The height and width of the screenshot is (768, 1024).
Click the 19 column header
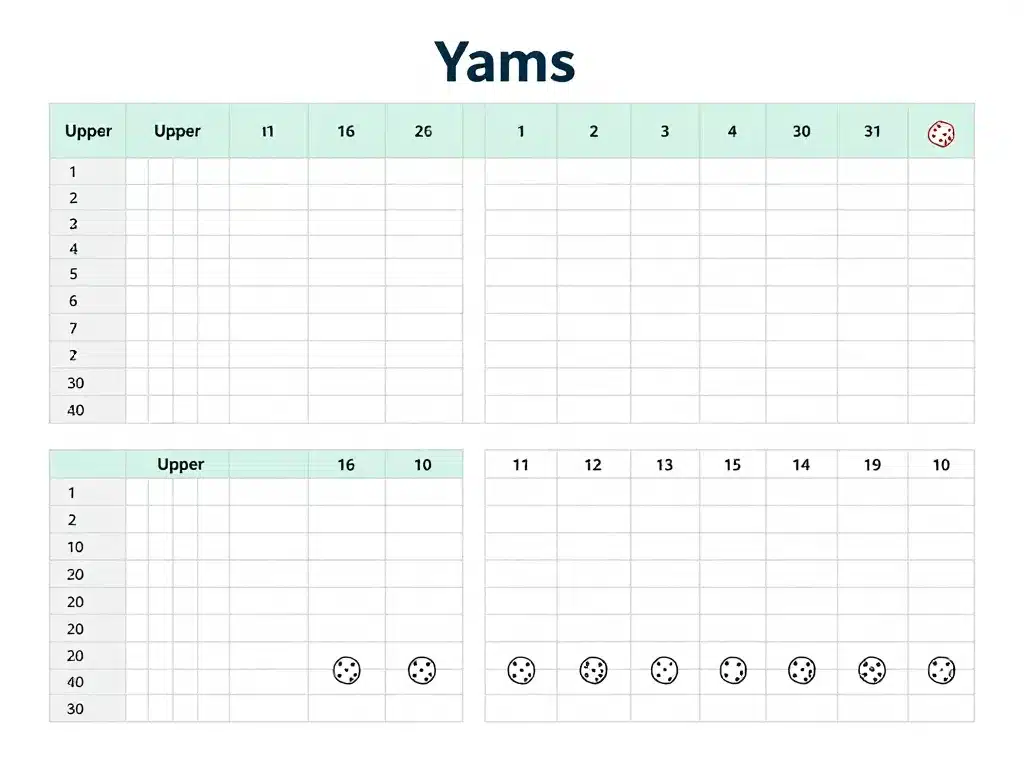tap(872, 465)
